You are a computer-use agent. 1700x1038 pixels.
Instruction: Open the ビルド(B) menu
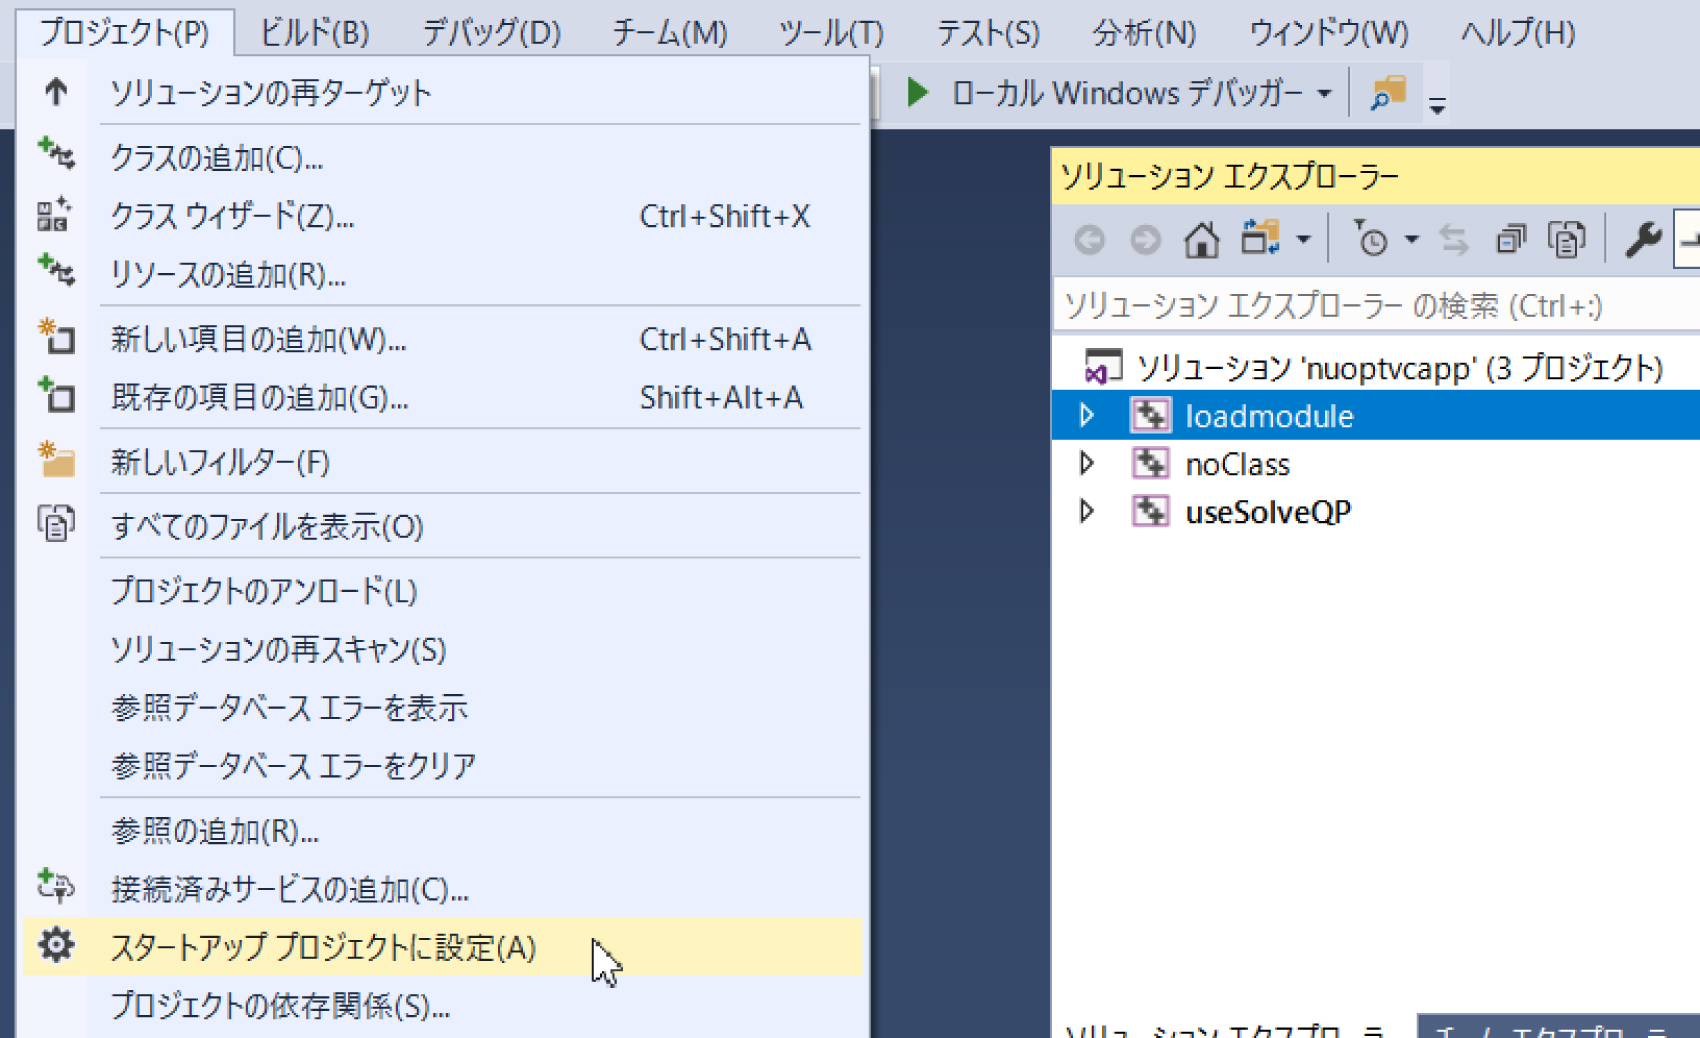tap(314, 33)
